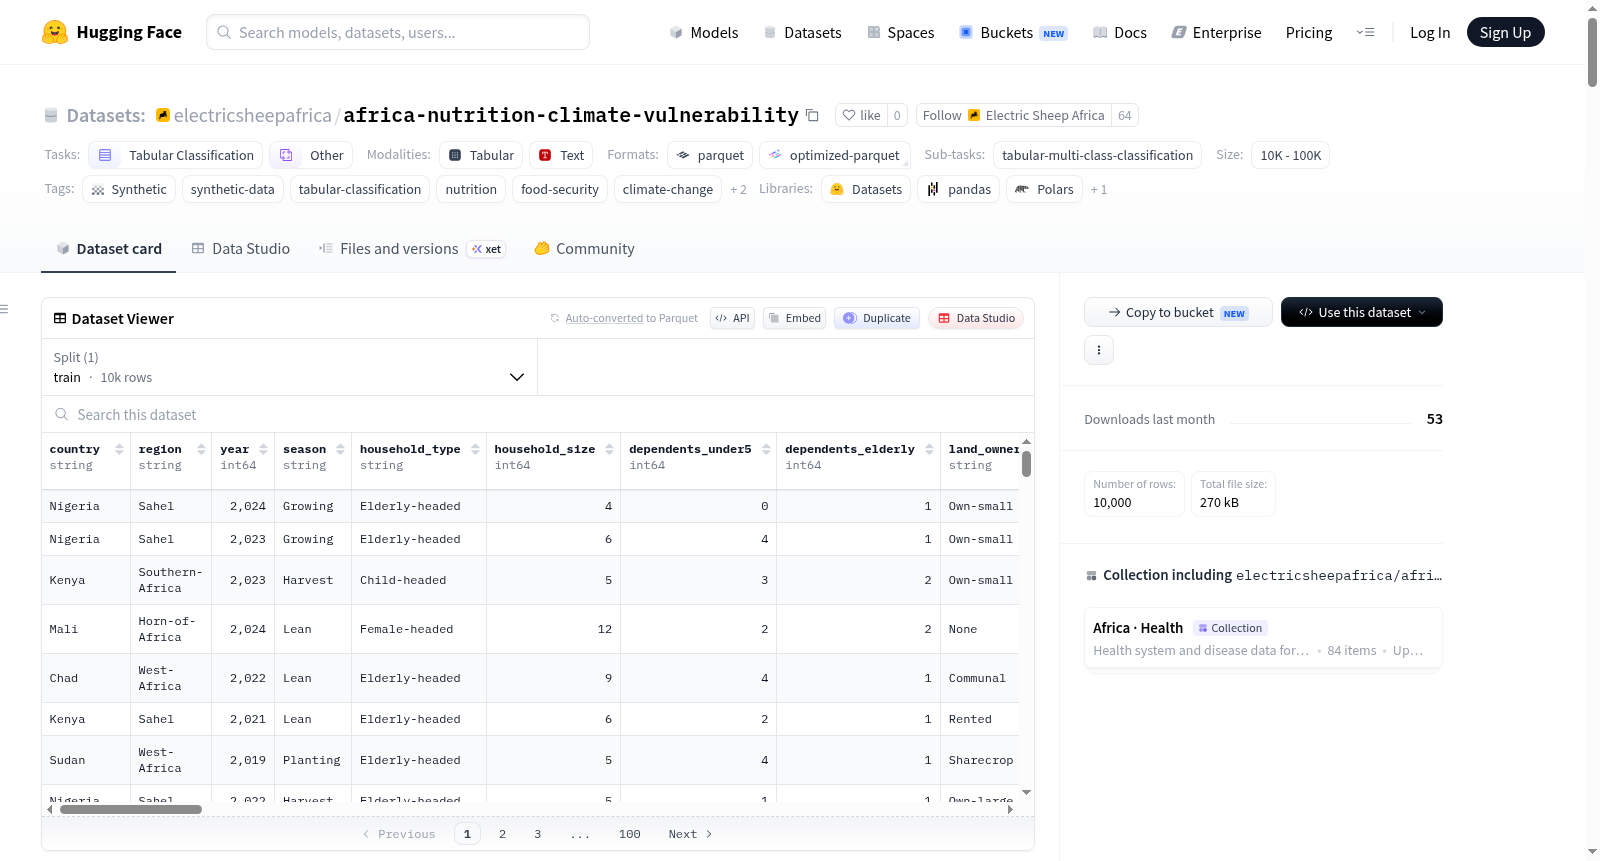
Task: Go to page 100 of the dataset
Action: tap(629, 834)
